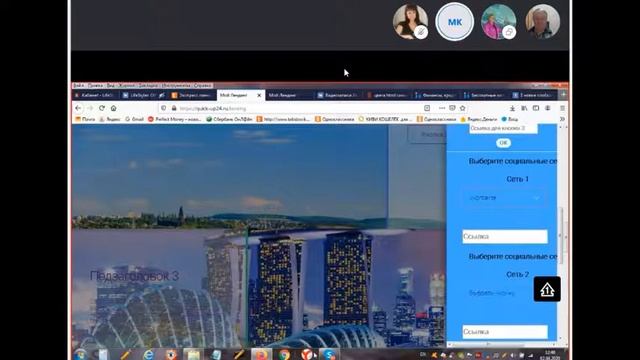This screenshot has height=360, width=640.
Task: Click the "Подзаголовок 3" heading text
Action: [134, 276]
